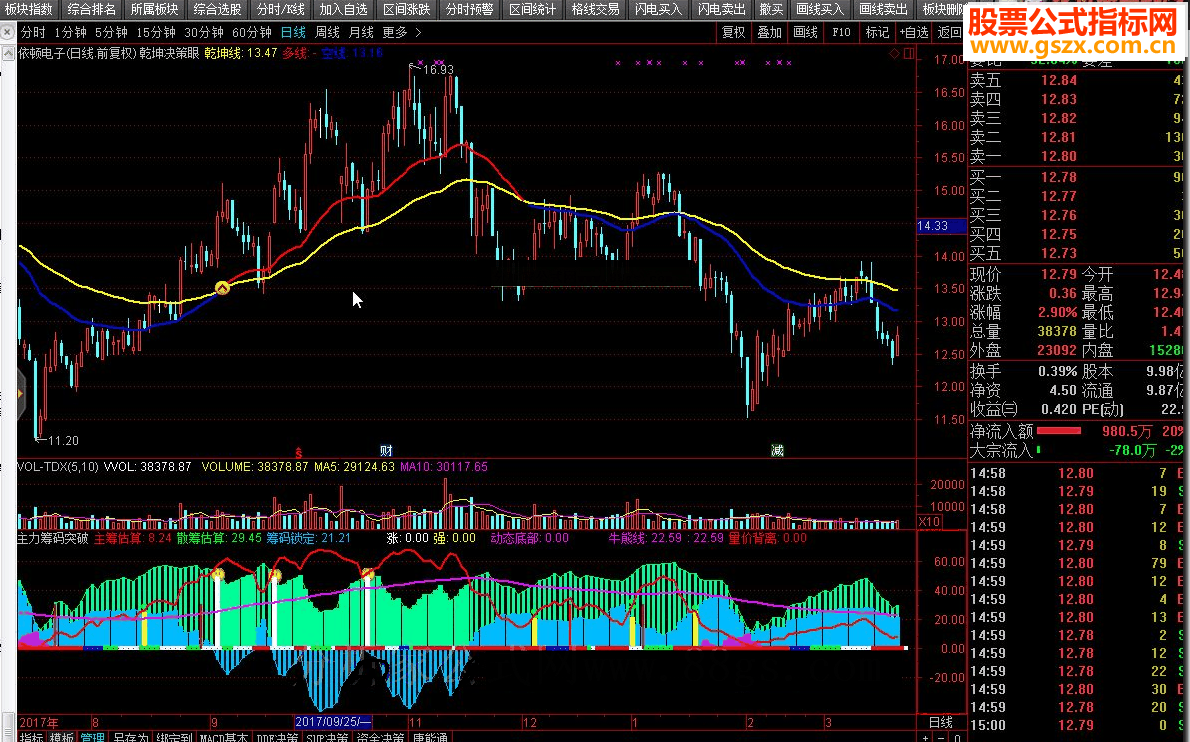
Task: Open 区间涨跌 tool
Action: 406,10
